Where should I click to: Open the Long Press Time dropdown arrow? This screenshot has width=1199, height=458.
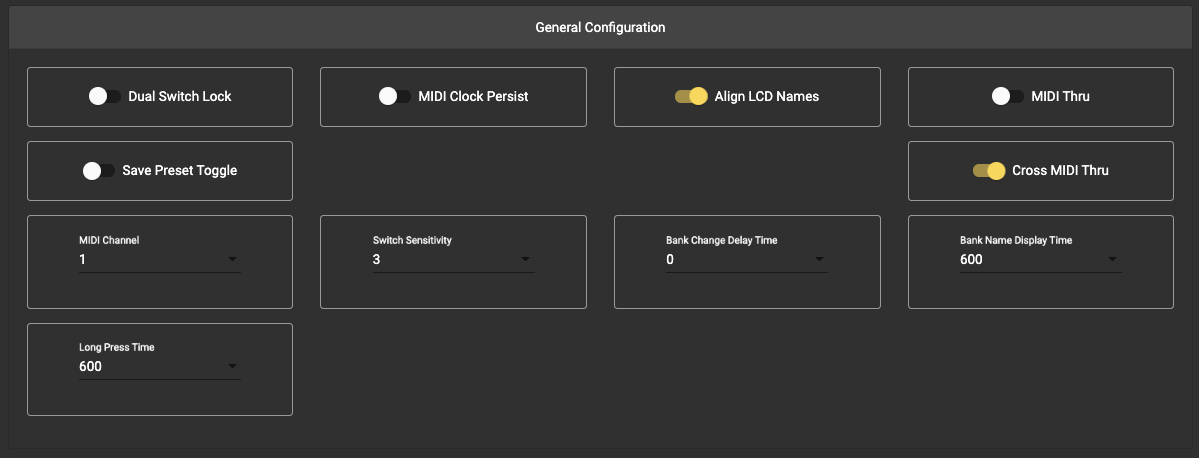pyautogui.click(x=232, y=367)
